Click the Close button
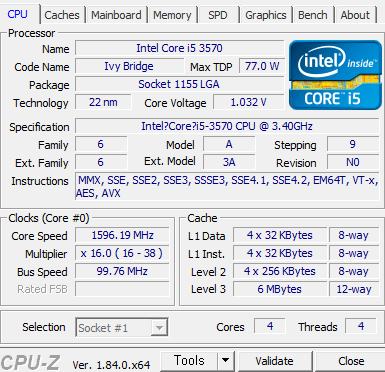 click(350, 361)
